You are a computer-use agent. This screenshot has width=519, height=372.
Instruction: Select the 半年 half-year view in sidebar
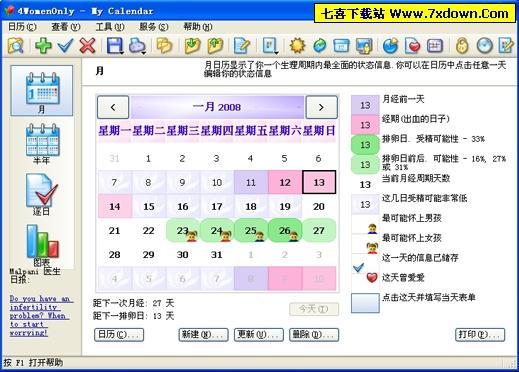tap(42, 144)
